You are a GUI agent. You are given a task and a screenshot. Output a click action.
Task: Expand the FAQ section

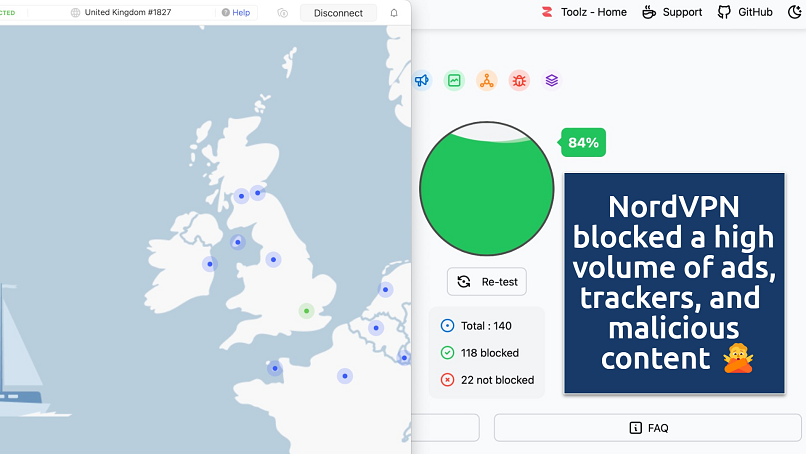click(649, 428)
